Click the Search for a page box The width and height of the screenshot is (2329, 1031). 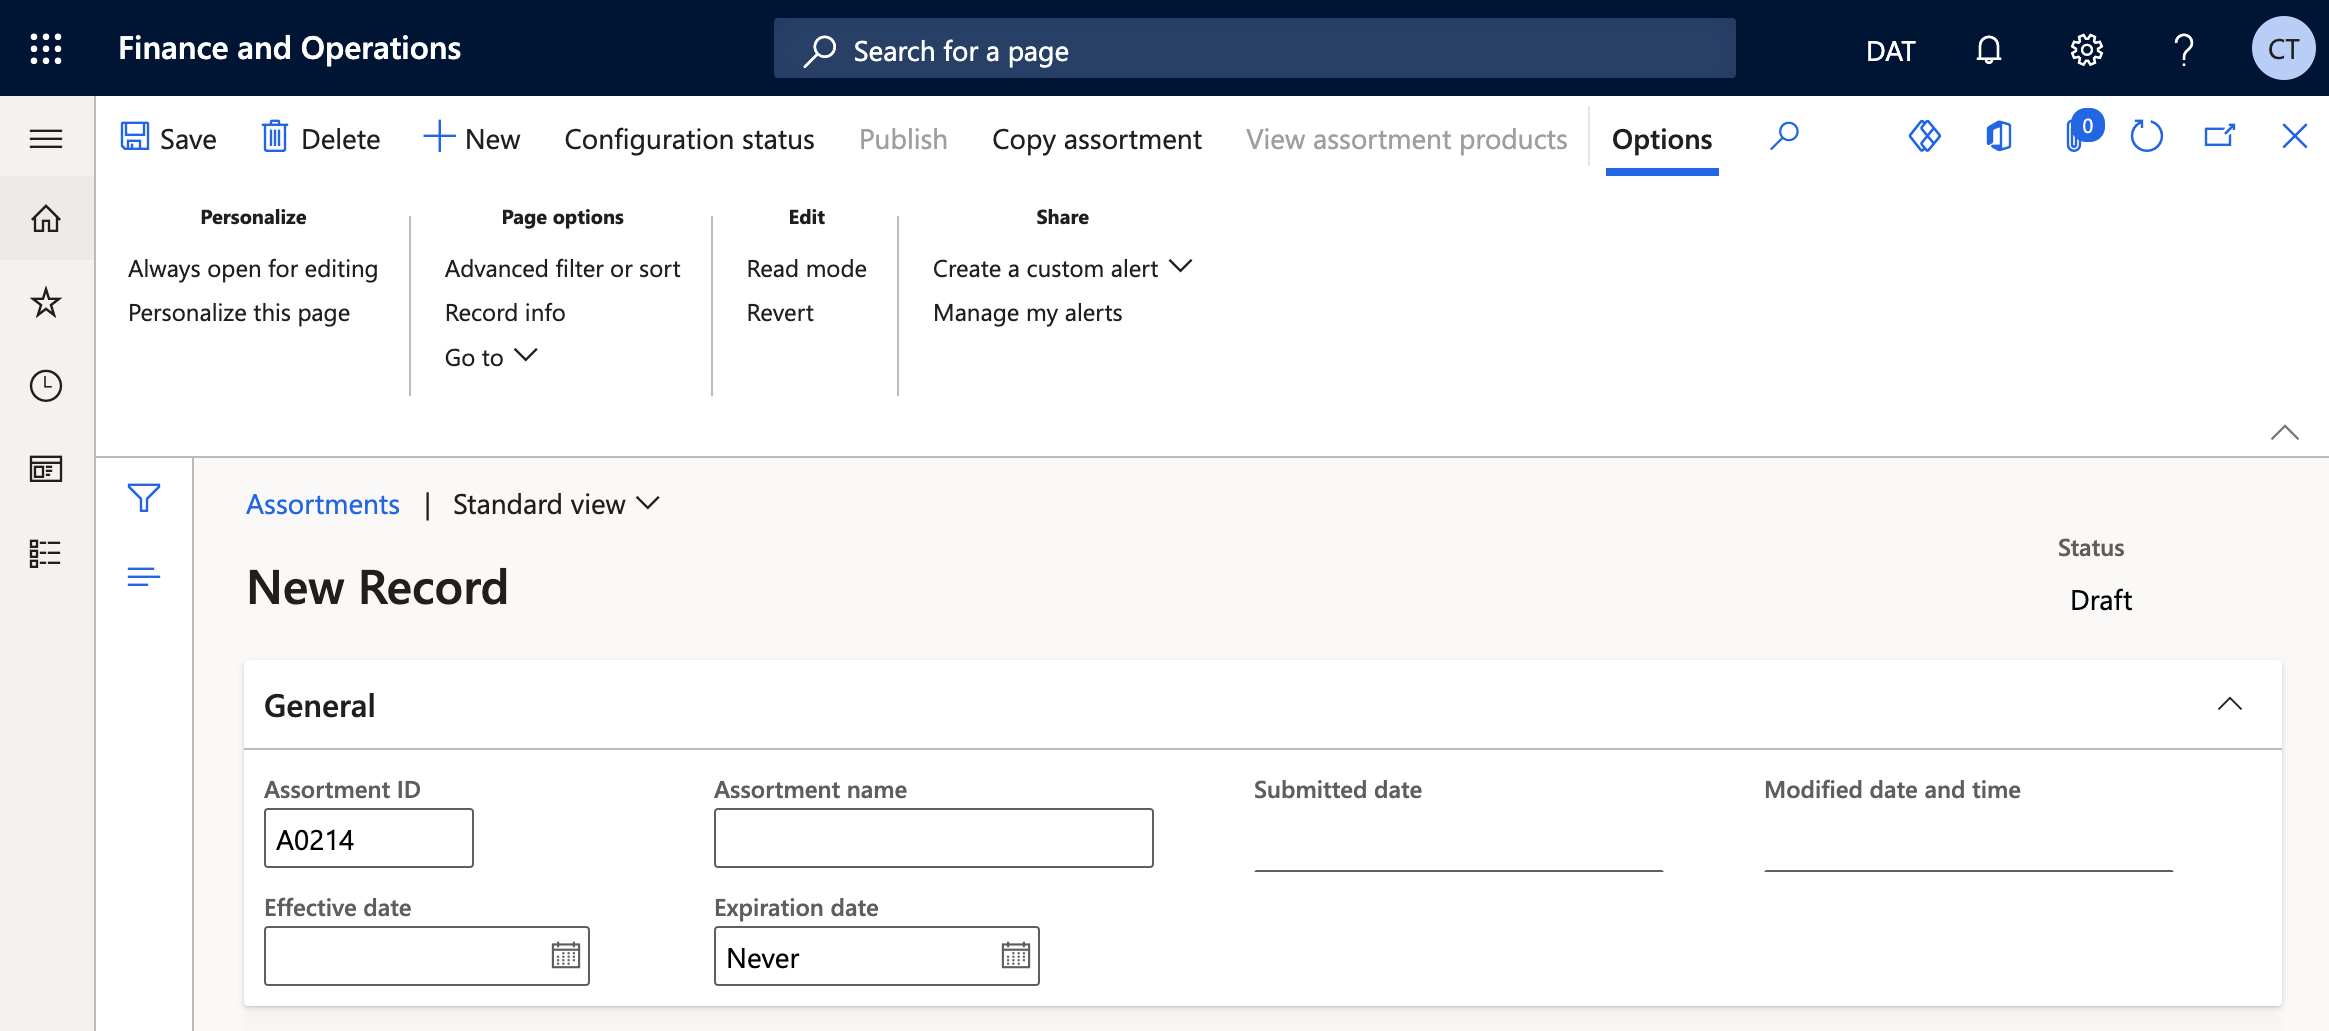click(1254, 49)
